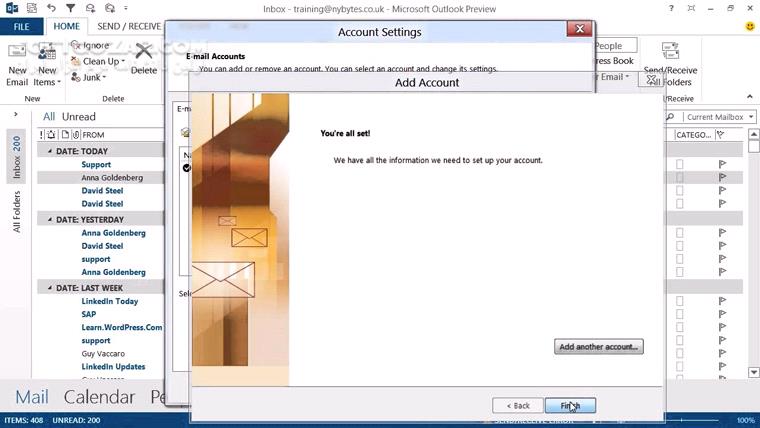Click the Ignore conversation icon

tap(76, 45)
